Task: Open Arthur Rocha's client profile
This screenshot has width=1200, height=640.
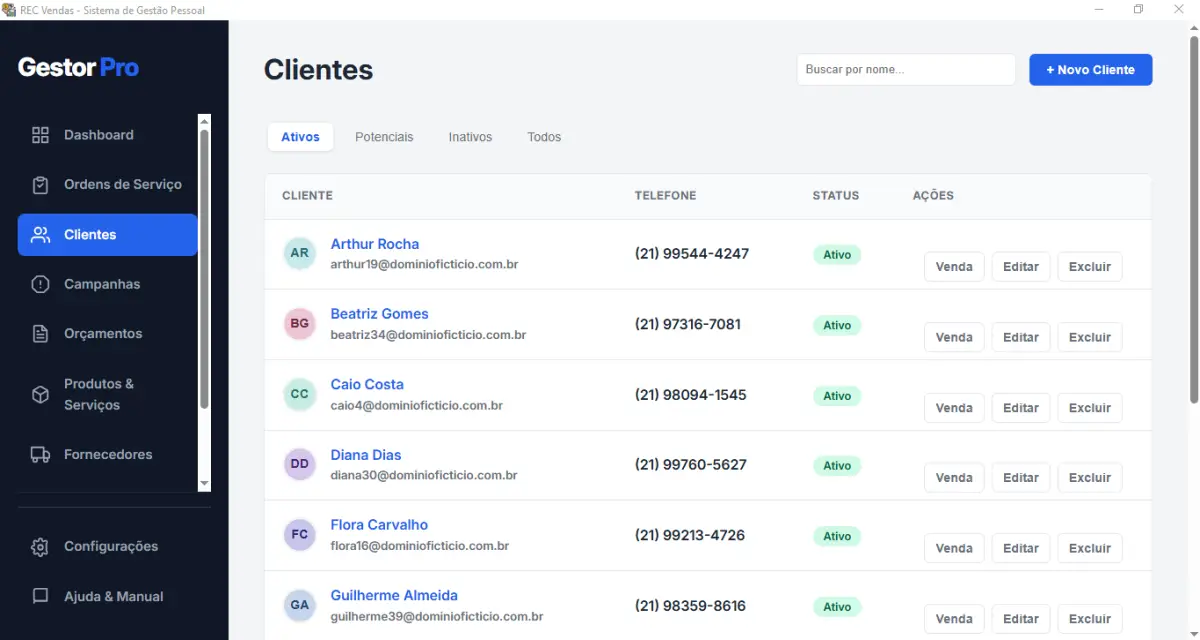Action: [375, 244]
